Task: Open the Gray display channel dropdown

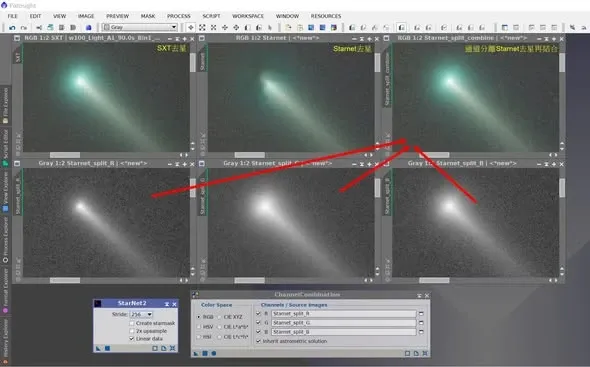Action: (140, 27)
